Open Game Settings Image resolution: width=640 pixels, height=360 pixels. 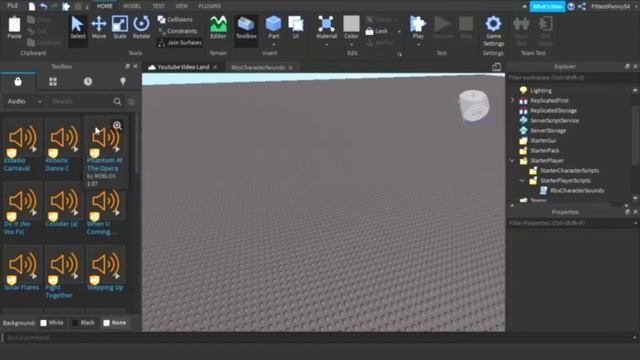click(x=493, y=31)
